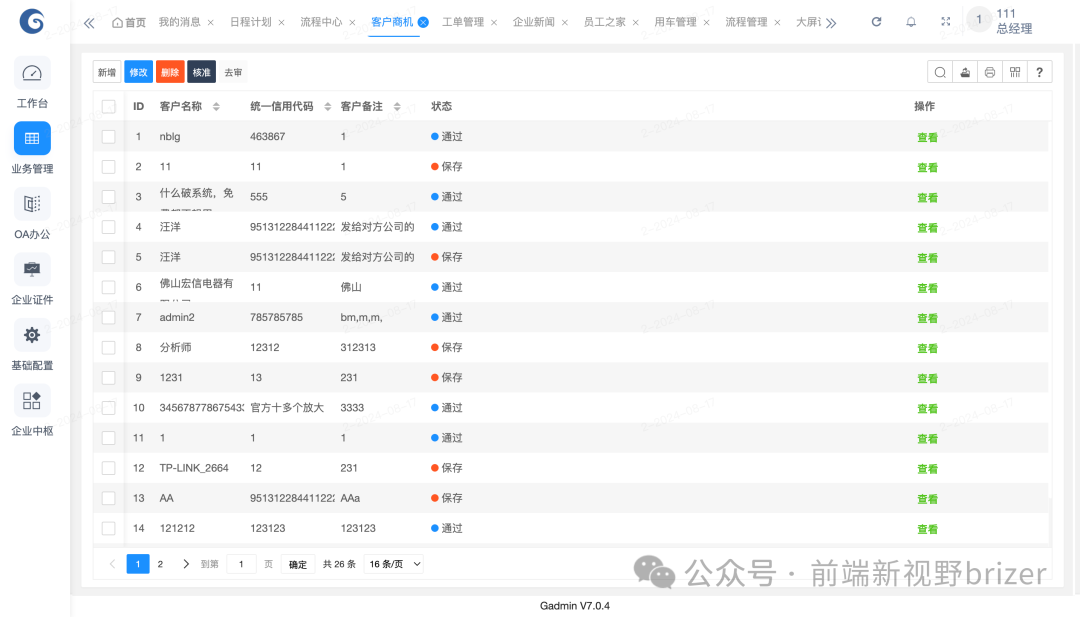Open the notification bell icon

(x=910, y=20)
